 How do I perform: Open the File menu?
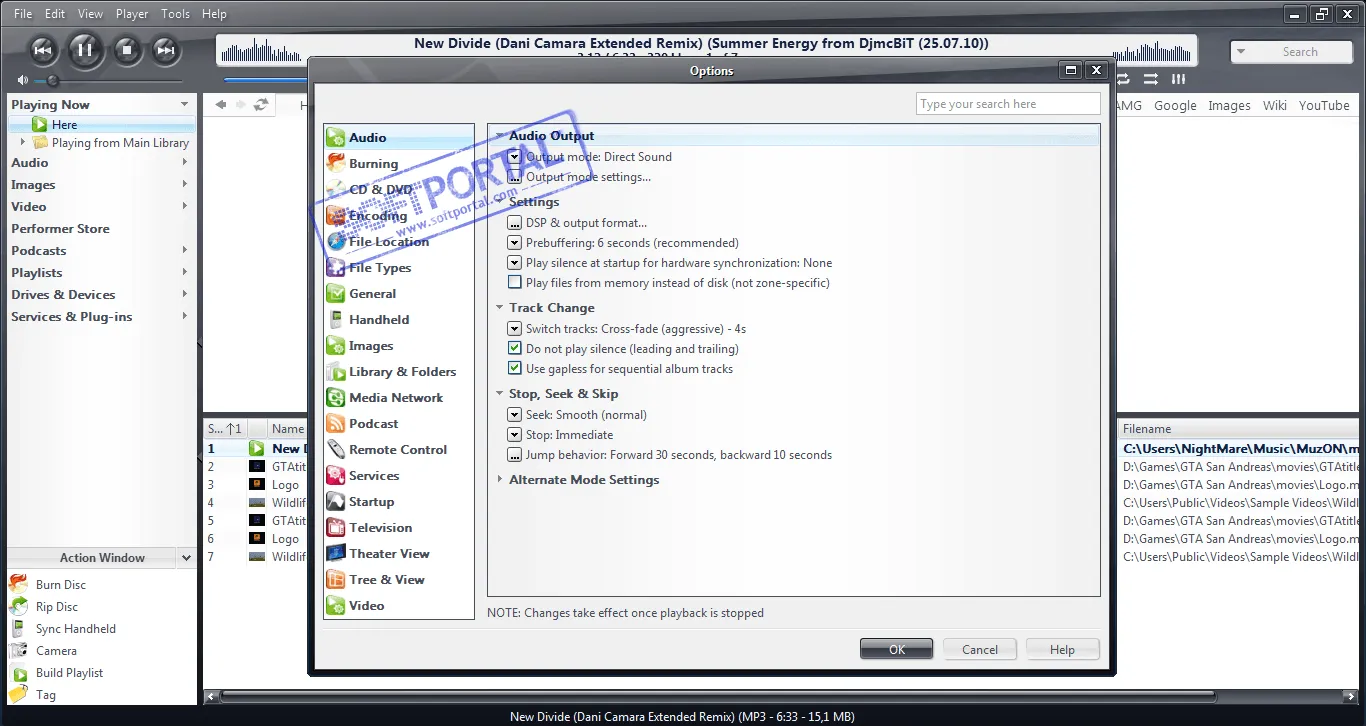tap(23, 14)
